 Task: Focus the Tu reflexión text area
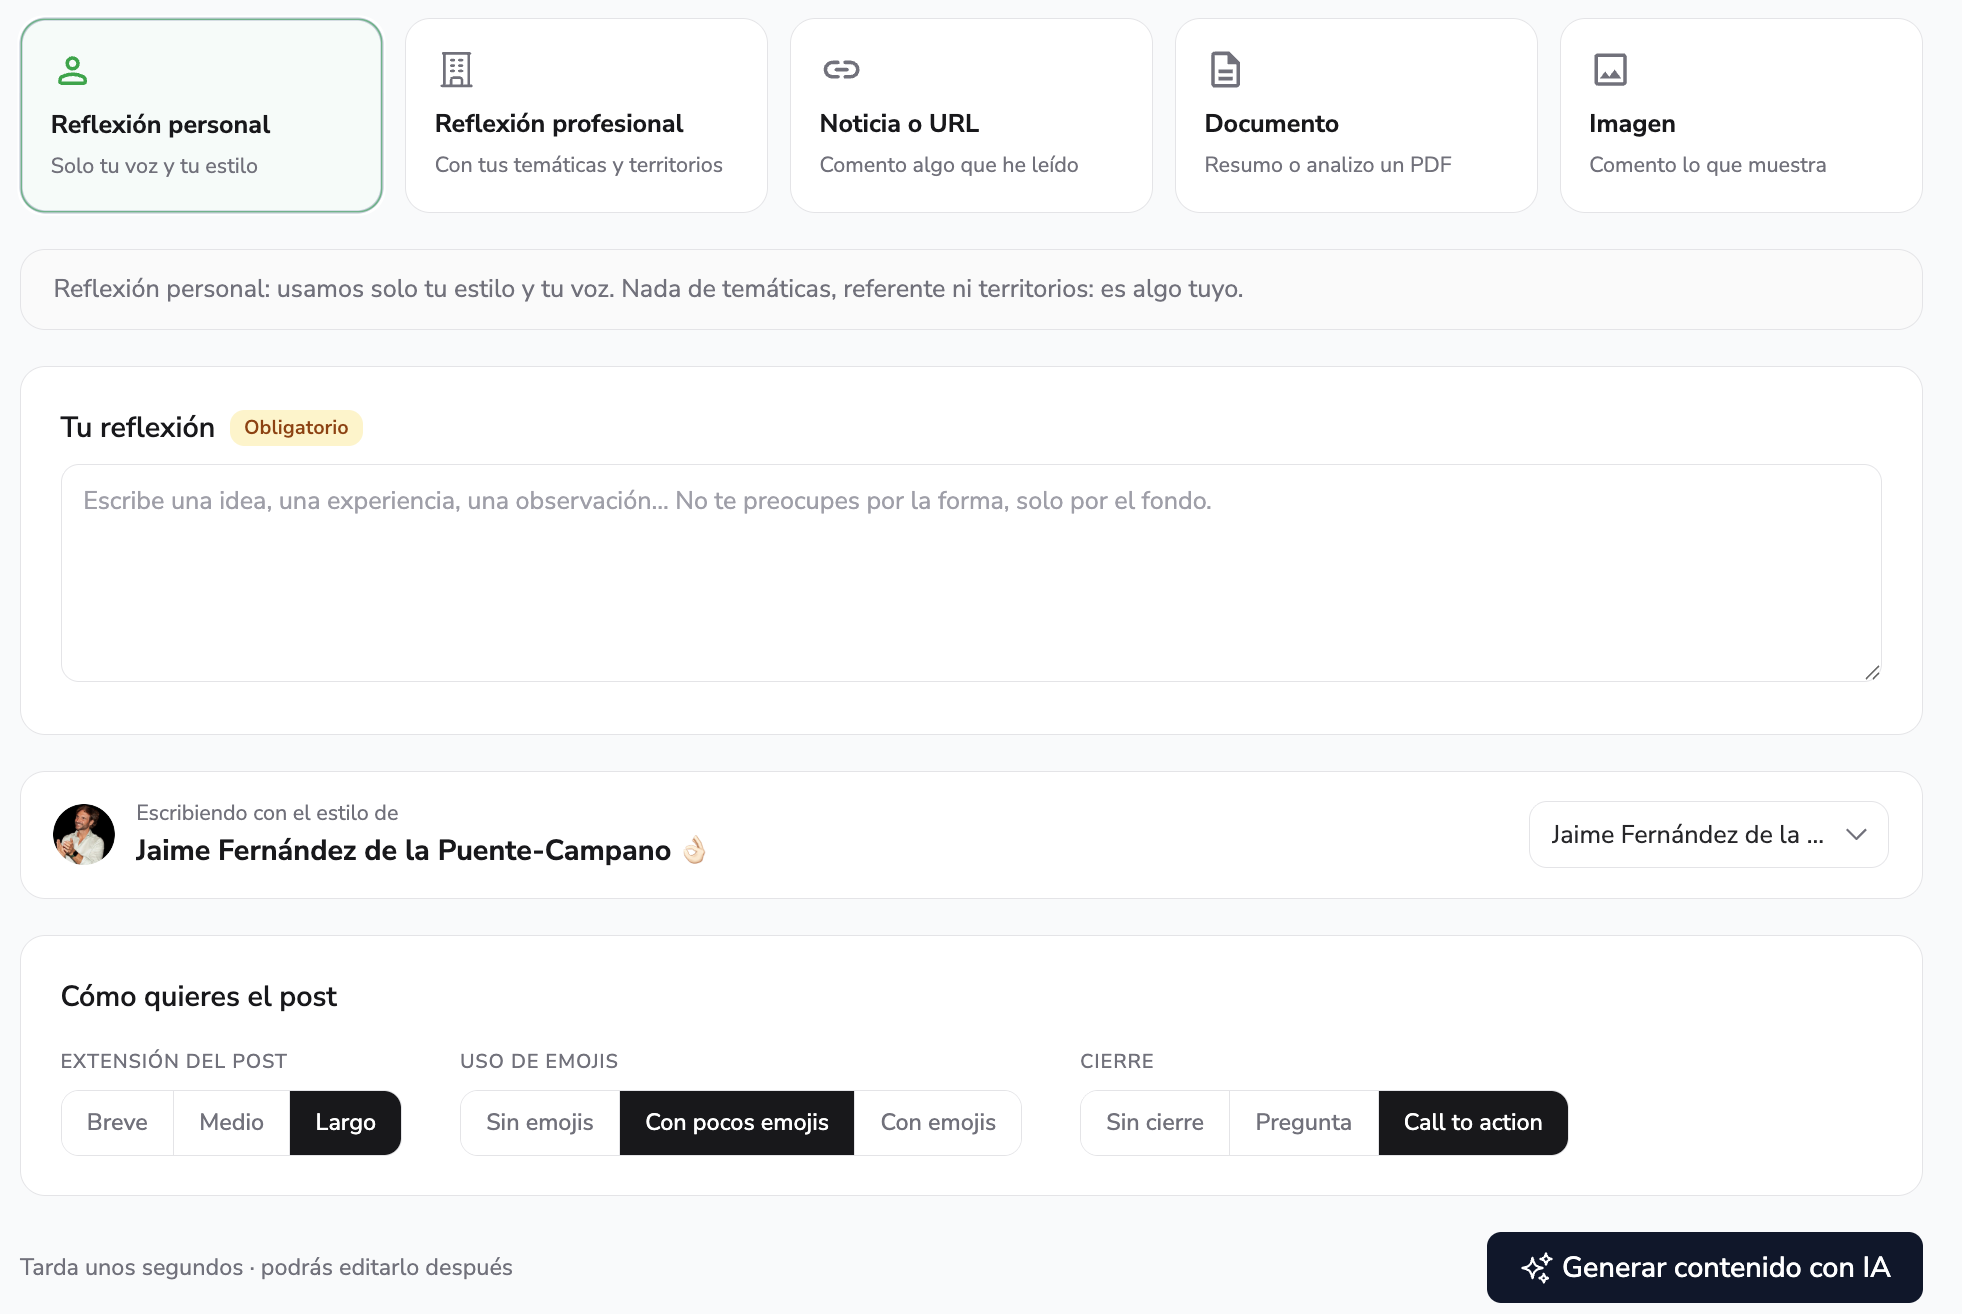click(x=971, y=573)
